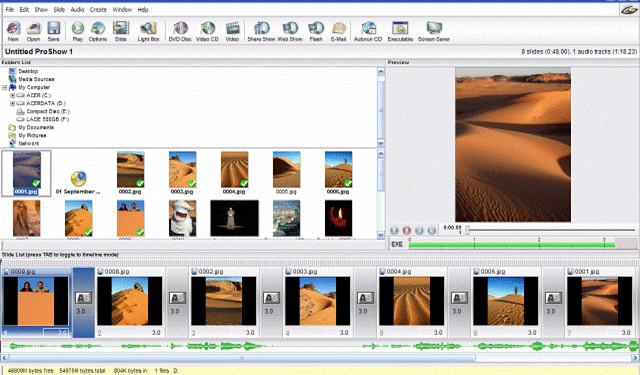Click the Autorun CD icon
The image size is (640, 375).
tap(368, 31)
